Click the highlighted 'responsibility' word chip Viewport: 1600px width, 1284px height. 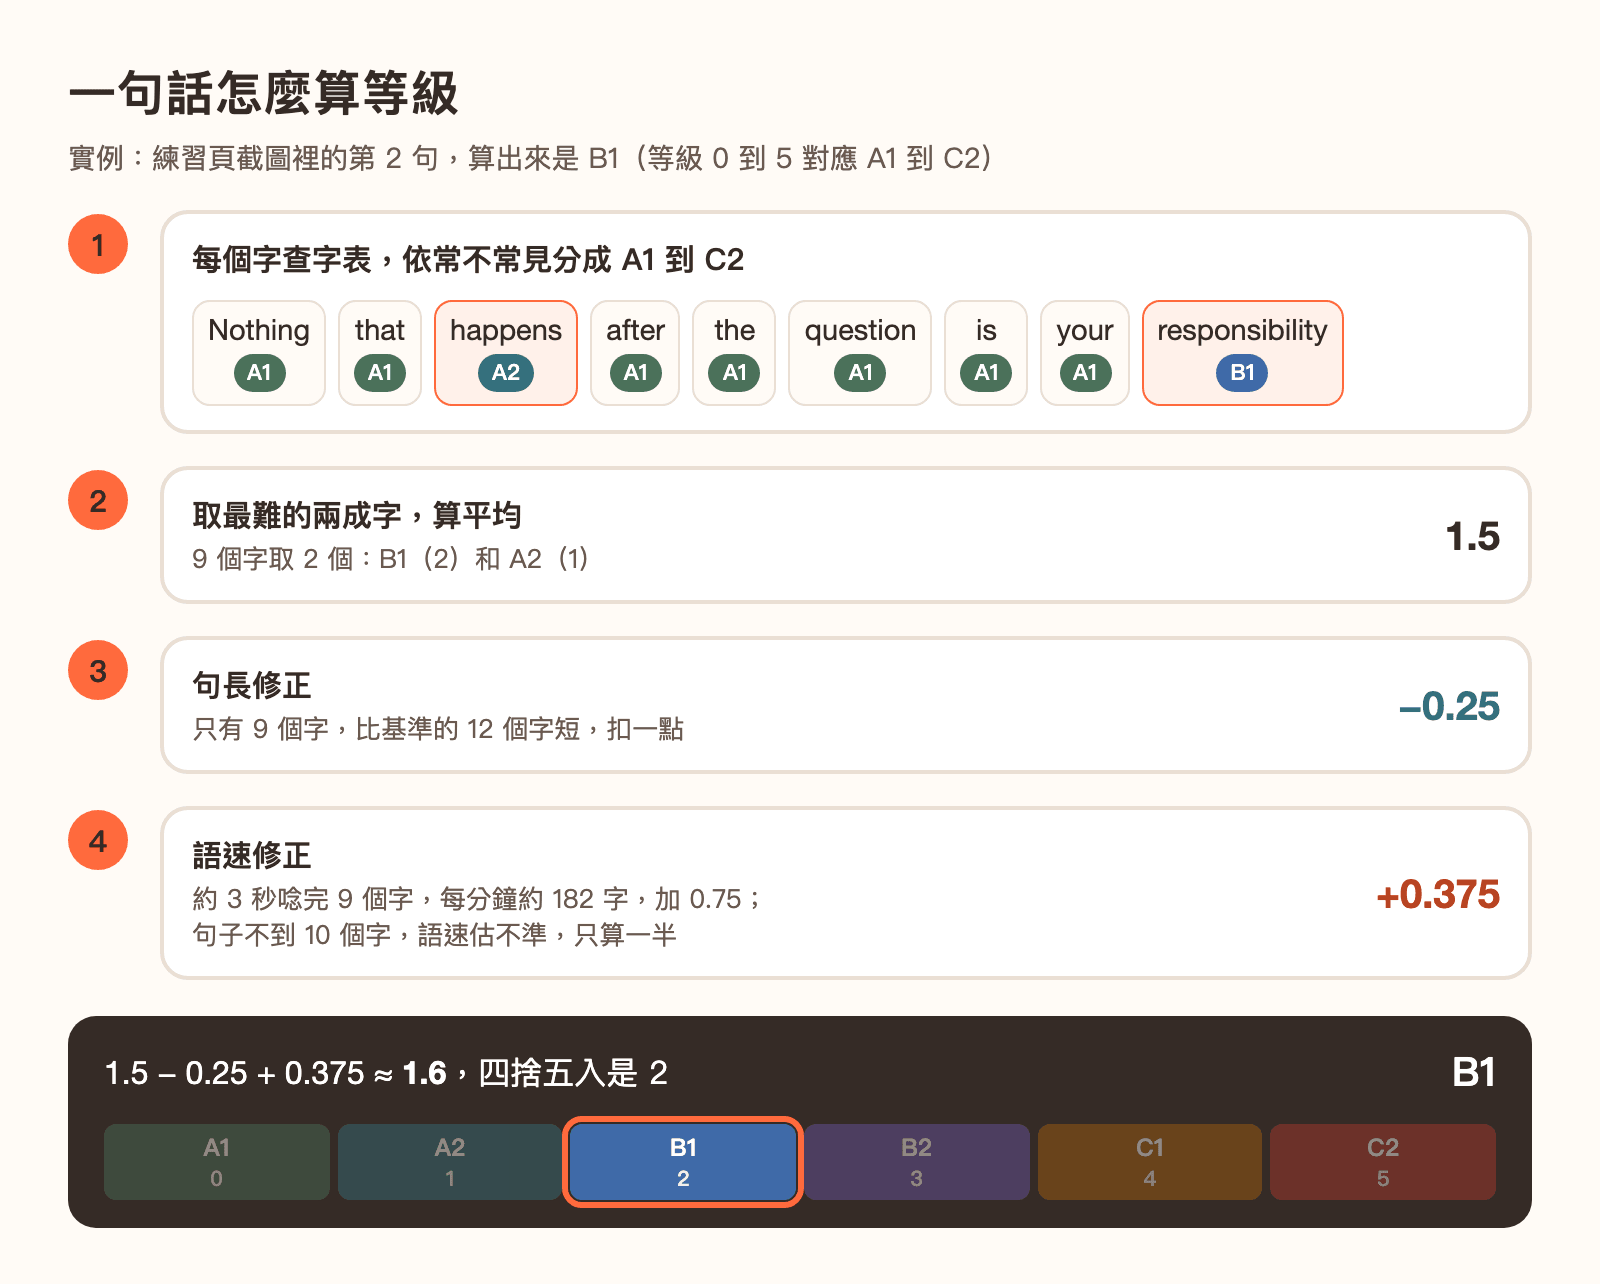coord(1242,353)
